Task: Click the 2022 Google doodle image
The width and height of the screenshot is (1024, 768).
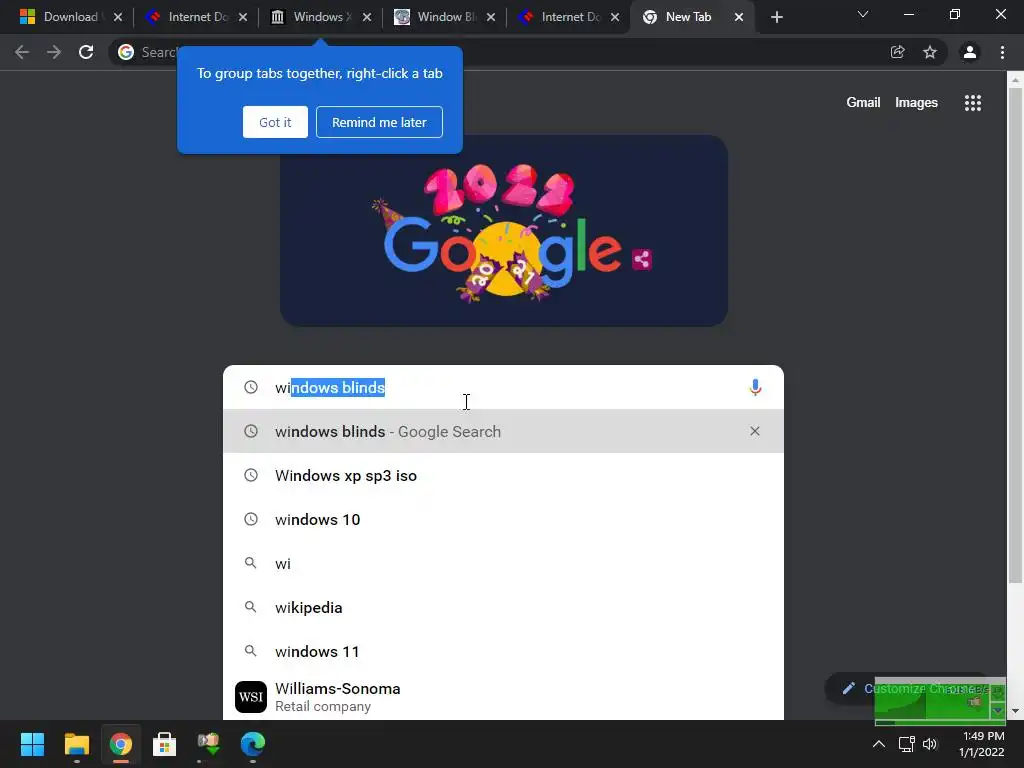Action: coord(504,231)
